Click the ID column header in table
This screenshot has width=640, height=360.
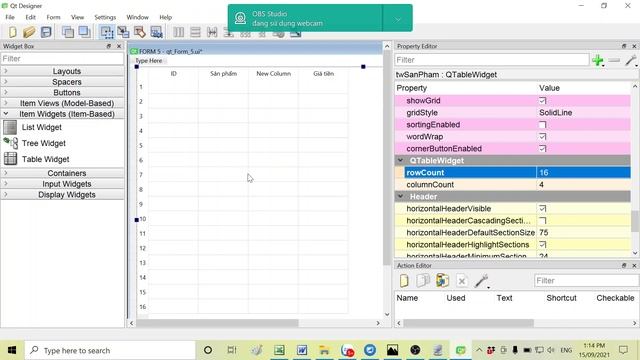pyautogui.click(x=173, y=73)
